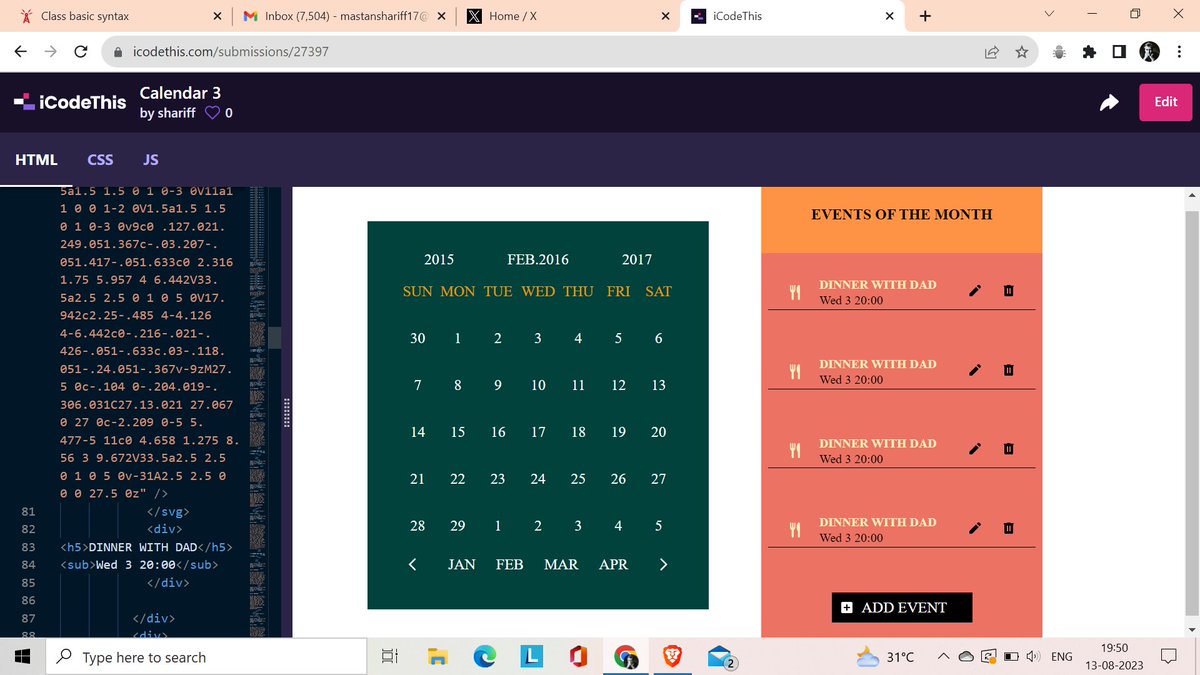Toggle the browser extensions puzzle icon
The height and width of the screenshot is (675, 1200).
[1089, 50]
